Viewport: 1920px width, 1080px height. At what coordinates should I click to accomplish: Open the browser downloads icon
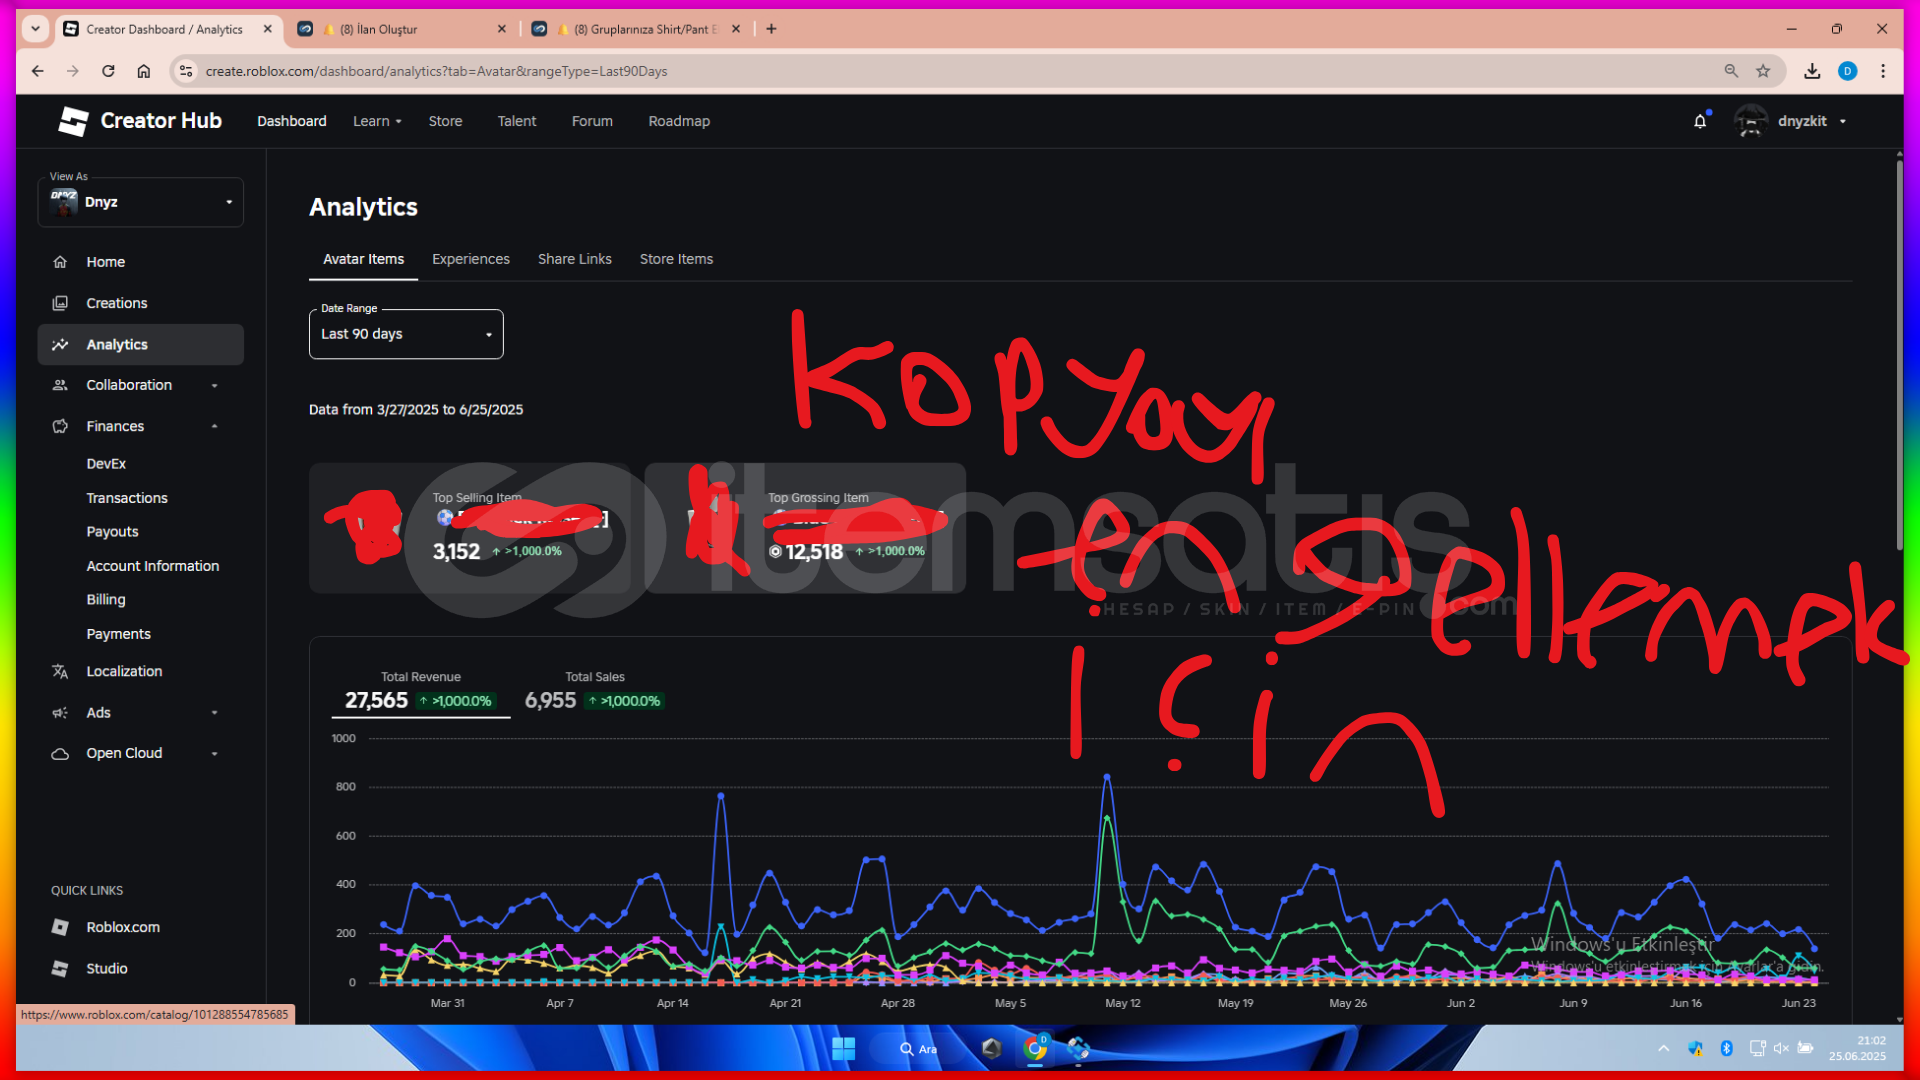[x=1812, y=71]
